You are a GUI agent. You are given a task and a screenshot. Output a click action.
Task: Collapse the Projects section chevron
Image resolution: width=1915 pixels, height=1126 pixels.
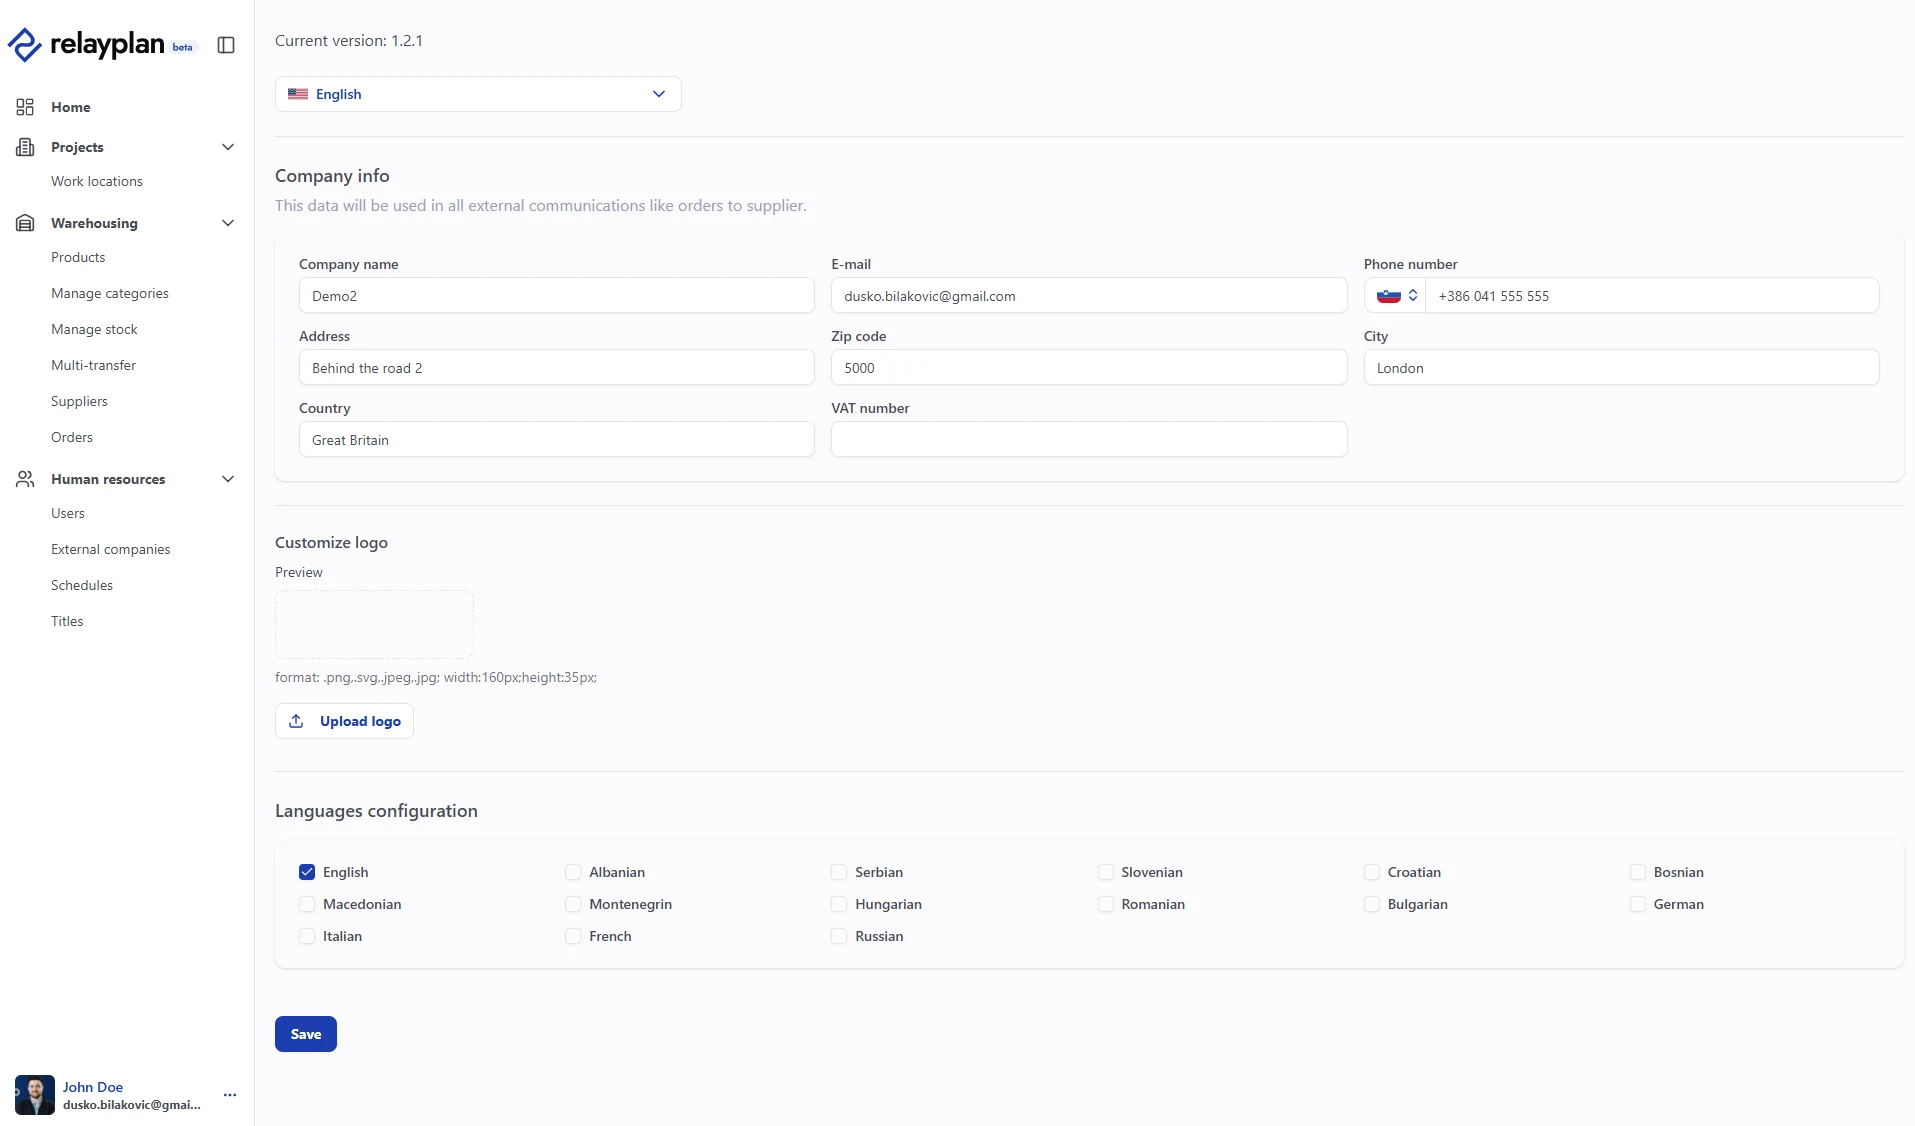228,147
